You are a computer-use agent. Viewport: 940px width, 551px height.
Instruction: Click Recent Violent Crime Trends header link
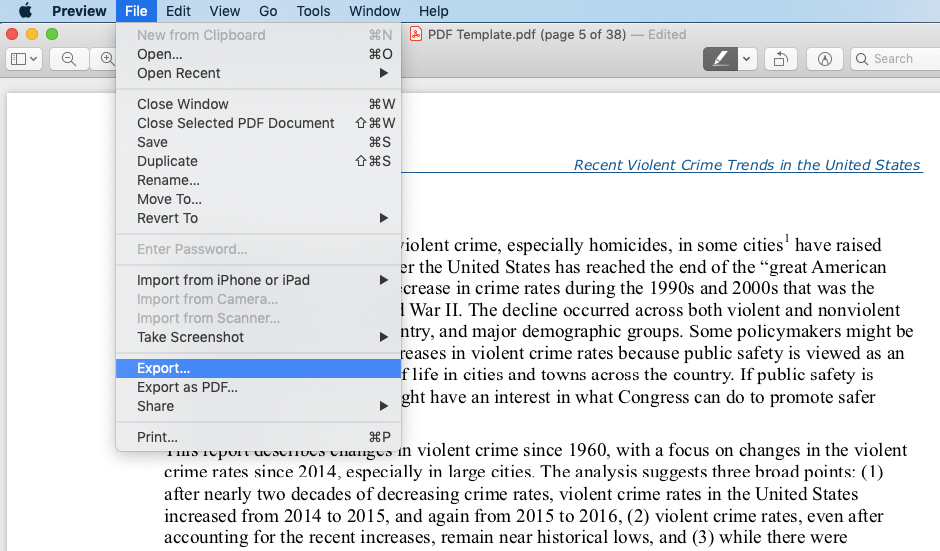[x=746, y=165]
